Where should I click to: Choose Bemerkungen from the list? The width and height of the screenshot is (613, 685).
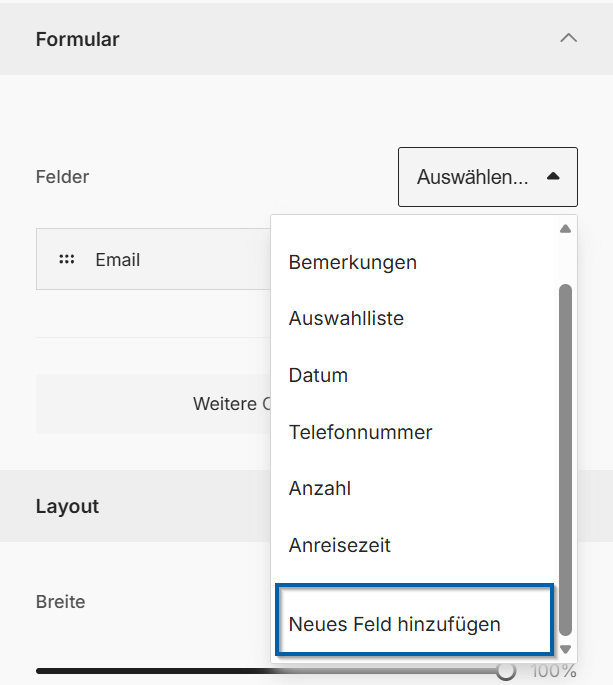[x=353, y=262]
